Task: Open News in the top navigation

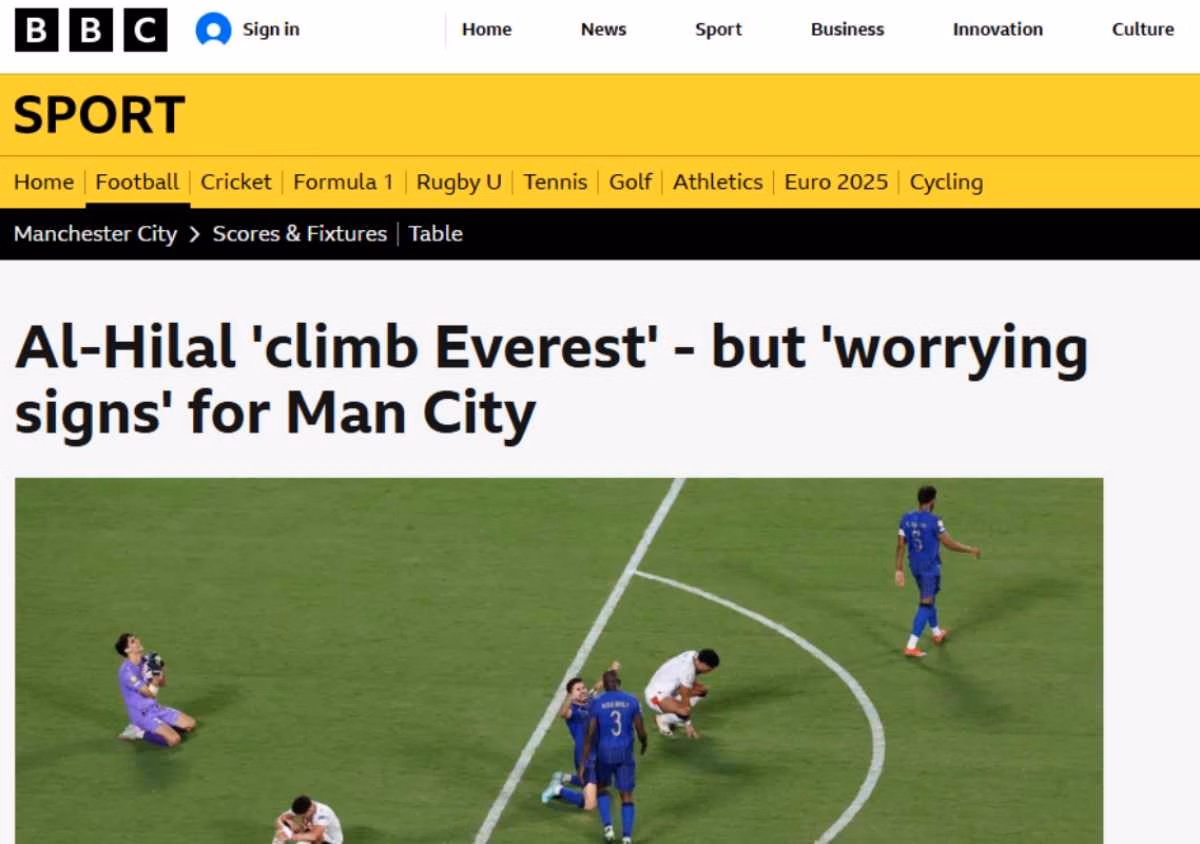Action: click(x=604, y=30)
